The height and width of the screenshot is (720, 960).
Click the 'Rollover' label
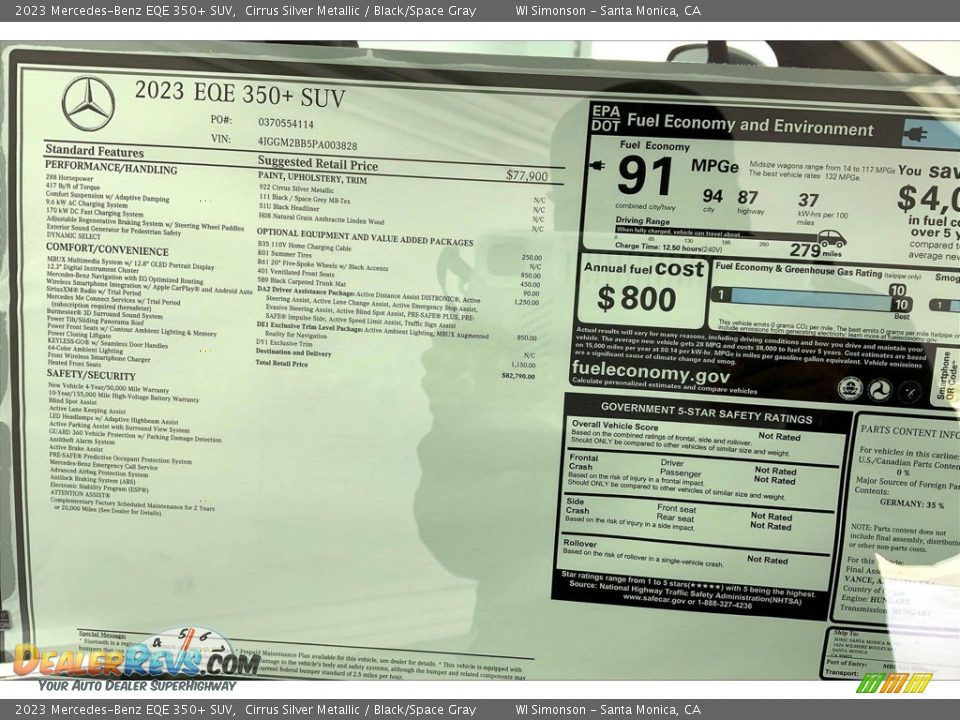580,543
